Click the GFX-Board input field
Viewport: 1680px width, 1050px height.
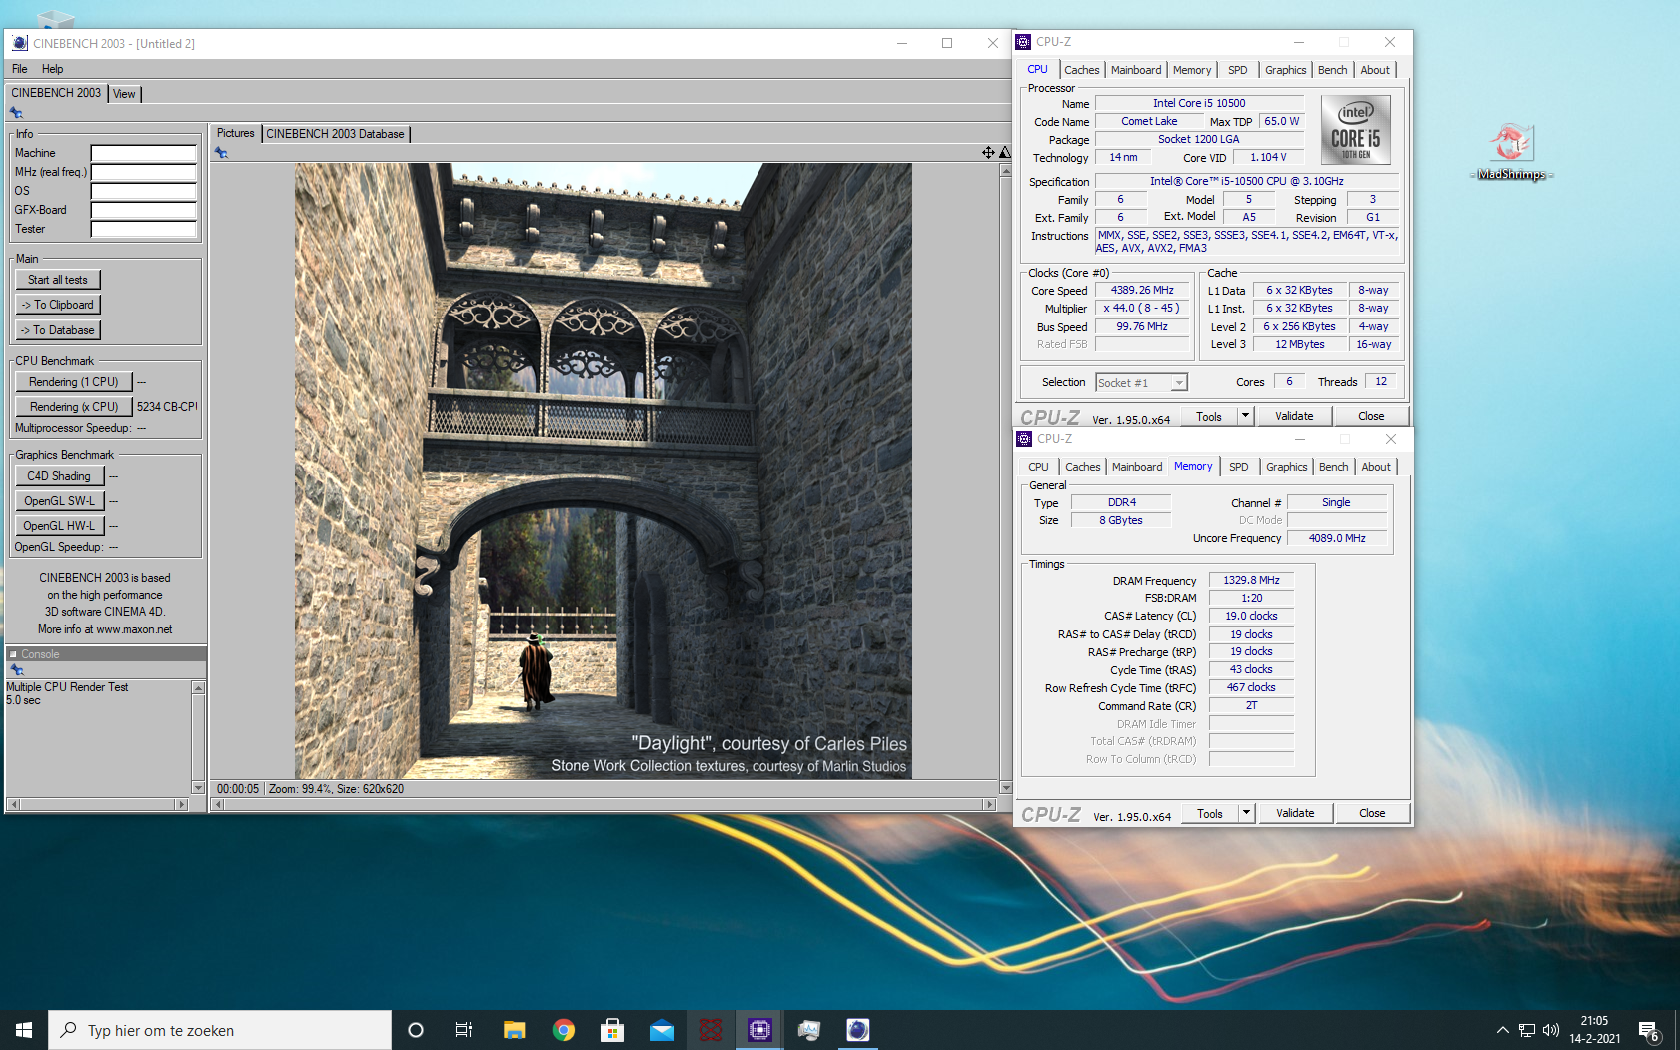coord(144,210)
